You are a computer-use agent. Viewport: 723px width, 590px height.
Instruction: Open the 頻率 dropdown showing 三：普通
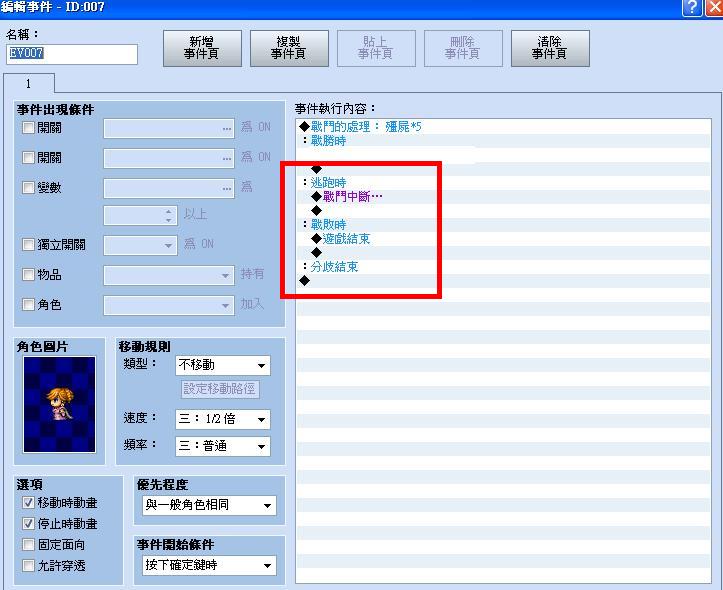click(x=223, y=446)
